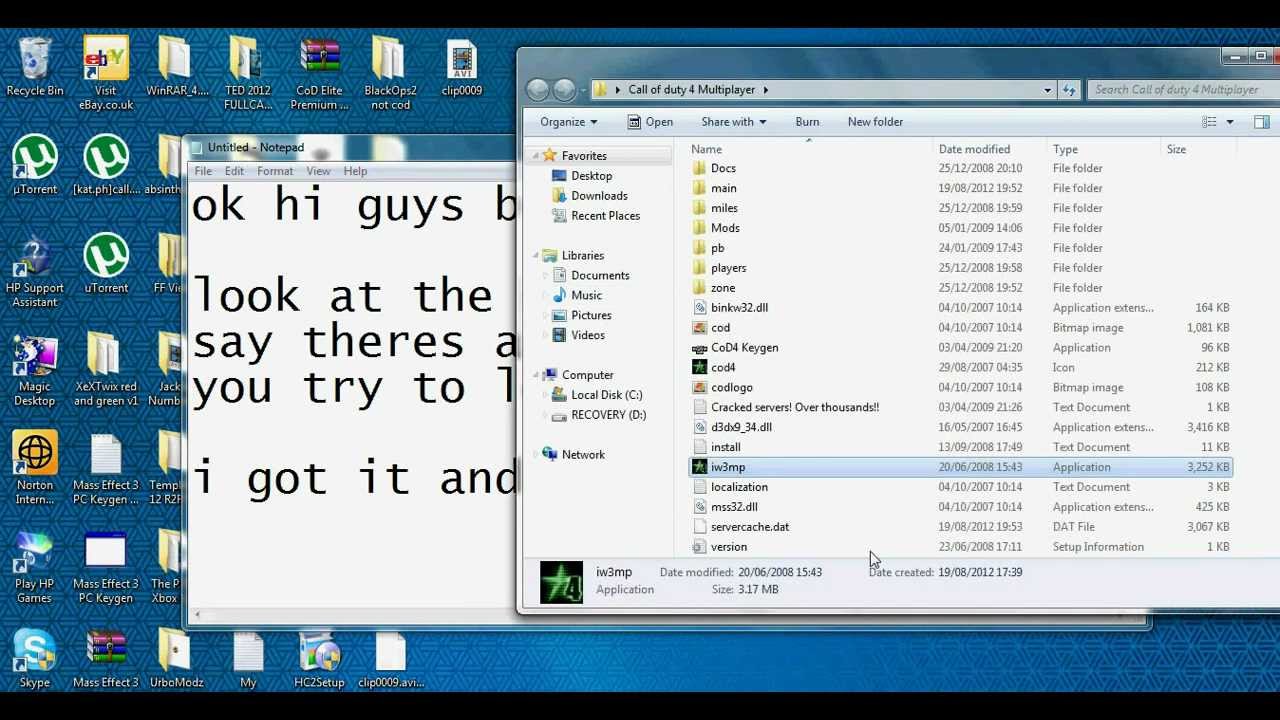This screenshot has width=1280, height=720.
Task: Select the localization text document
Action: click(739, 487)
